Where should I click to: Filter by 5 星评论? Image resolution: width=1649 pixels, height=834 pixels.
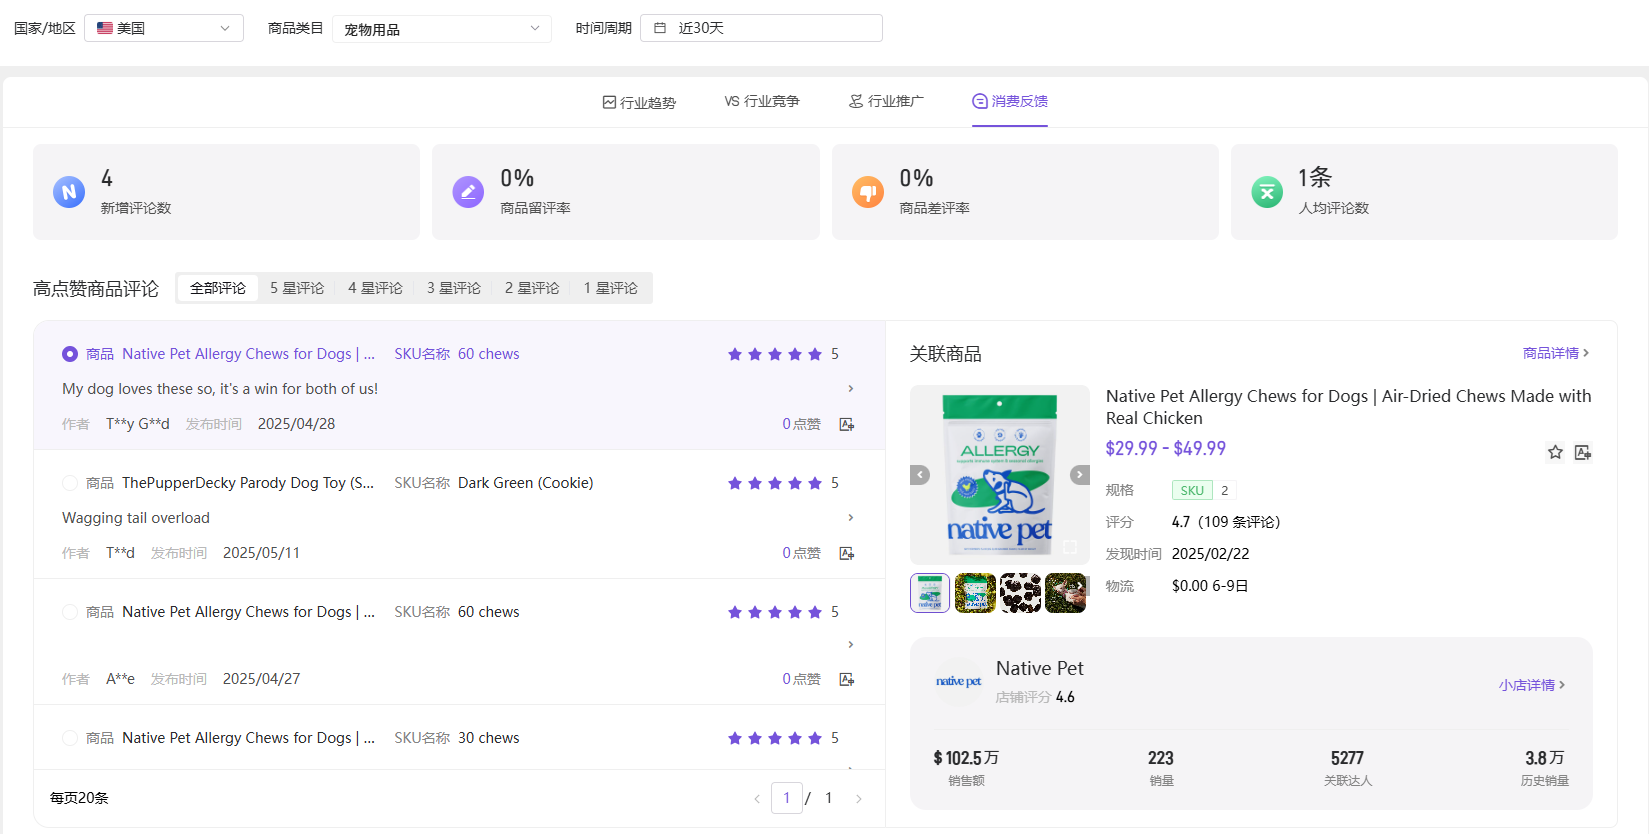[x=297, y=288]
